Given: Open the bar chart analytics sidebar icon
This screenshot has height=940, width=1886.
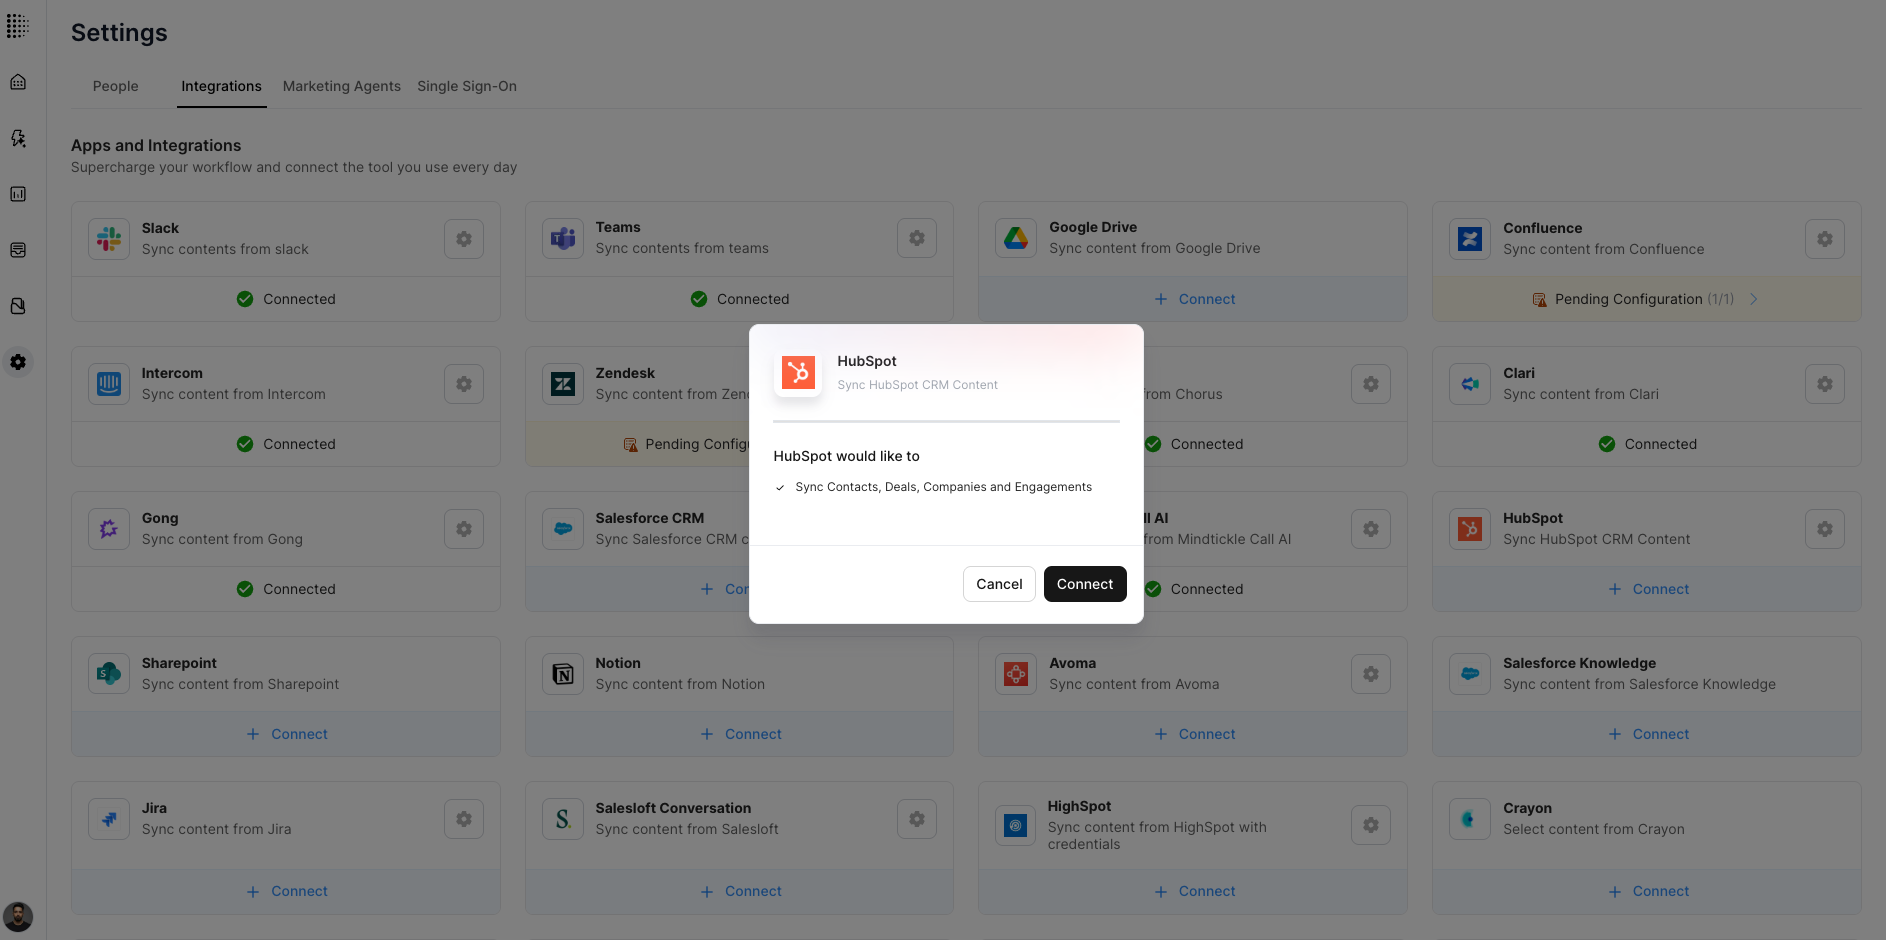Looking at the screenshot, I should click(18, 194).
